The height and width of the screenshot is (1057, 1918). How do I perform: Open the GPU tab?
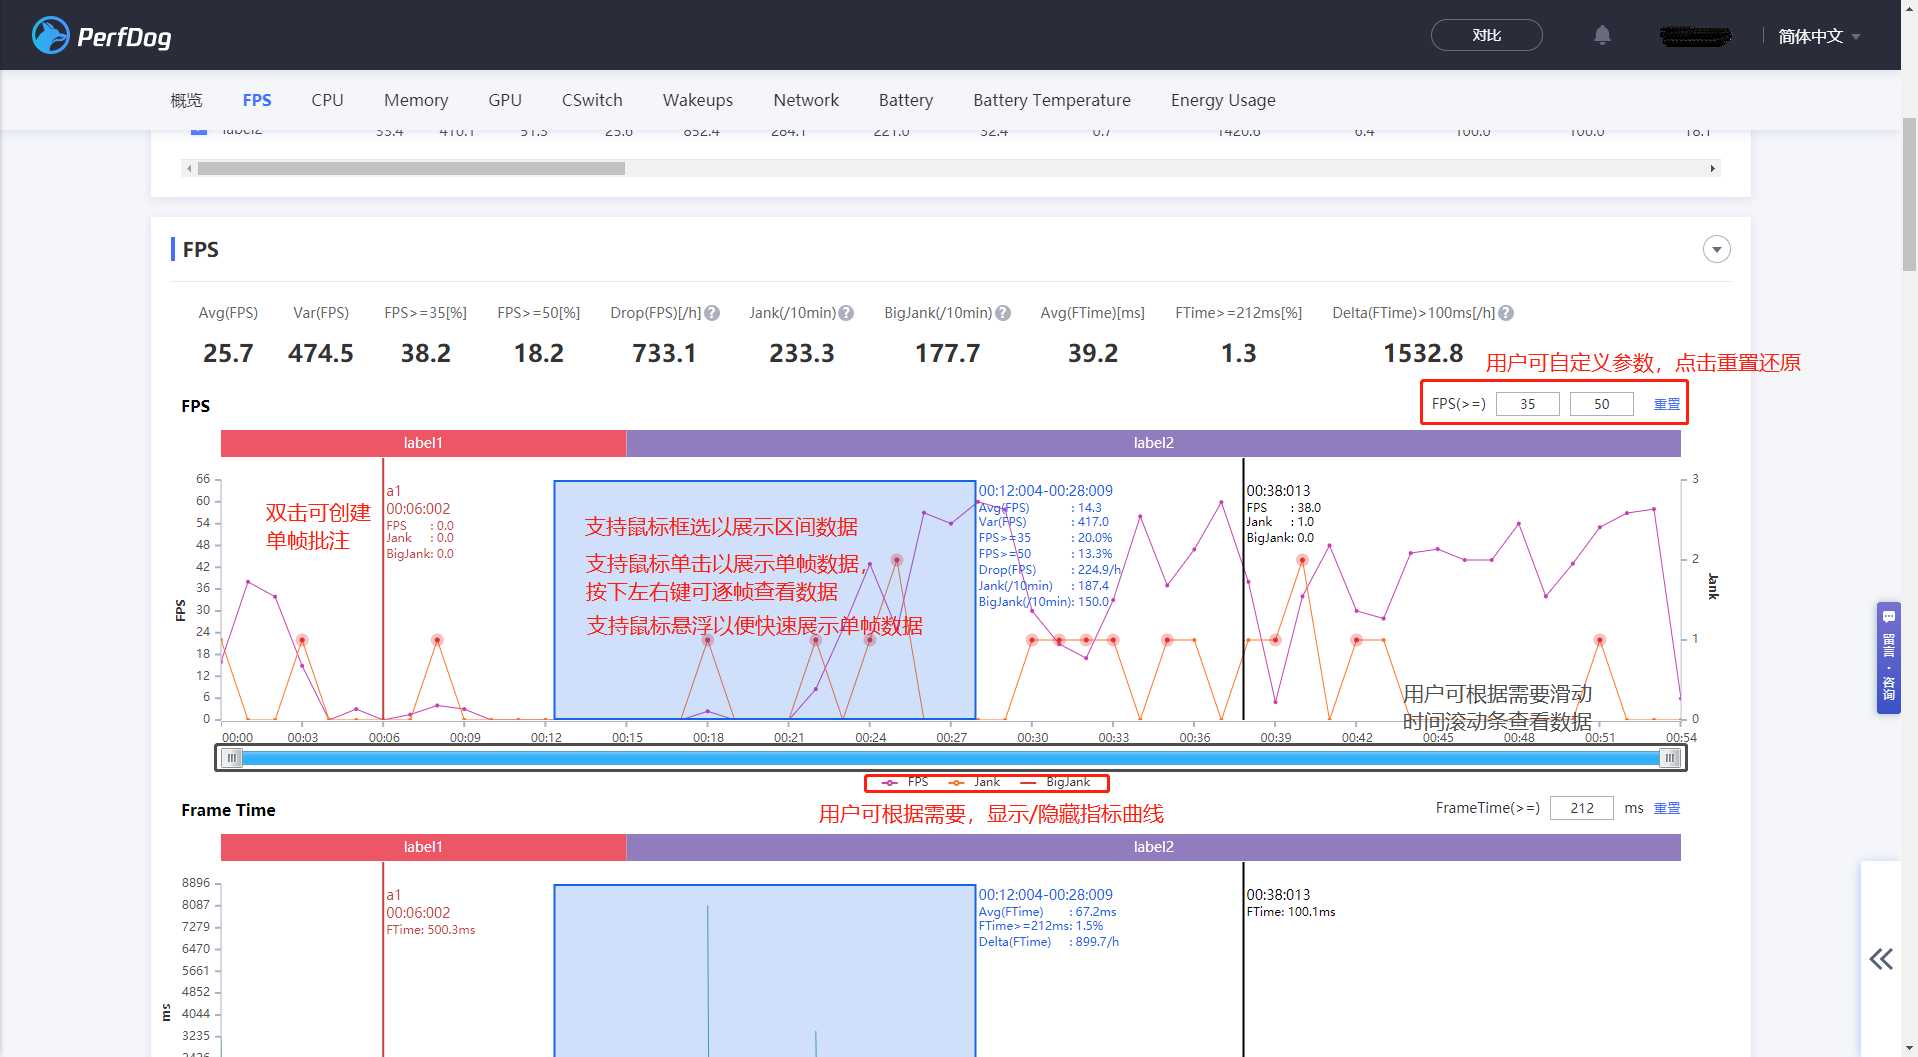point(505,100)
